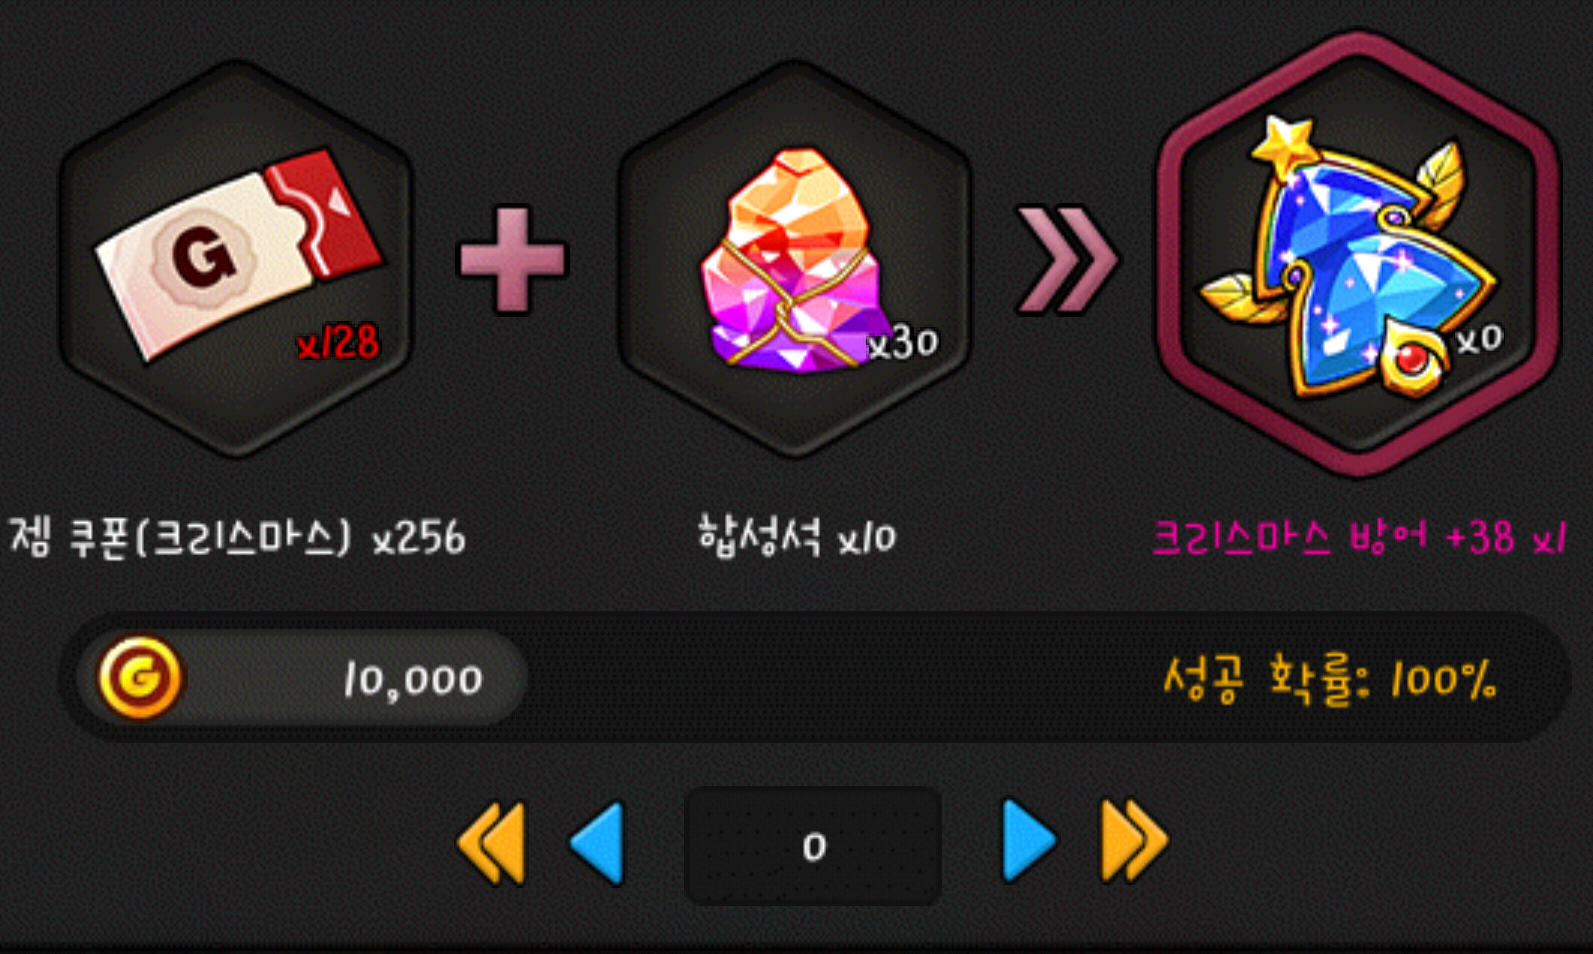Click the quantity field showing 0
The width and height of the screenshot is (1593, 954).
pos(813,846)
